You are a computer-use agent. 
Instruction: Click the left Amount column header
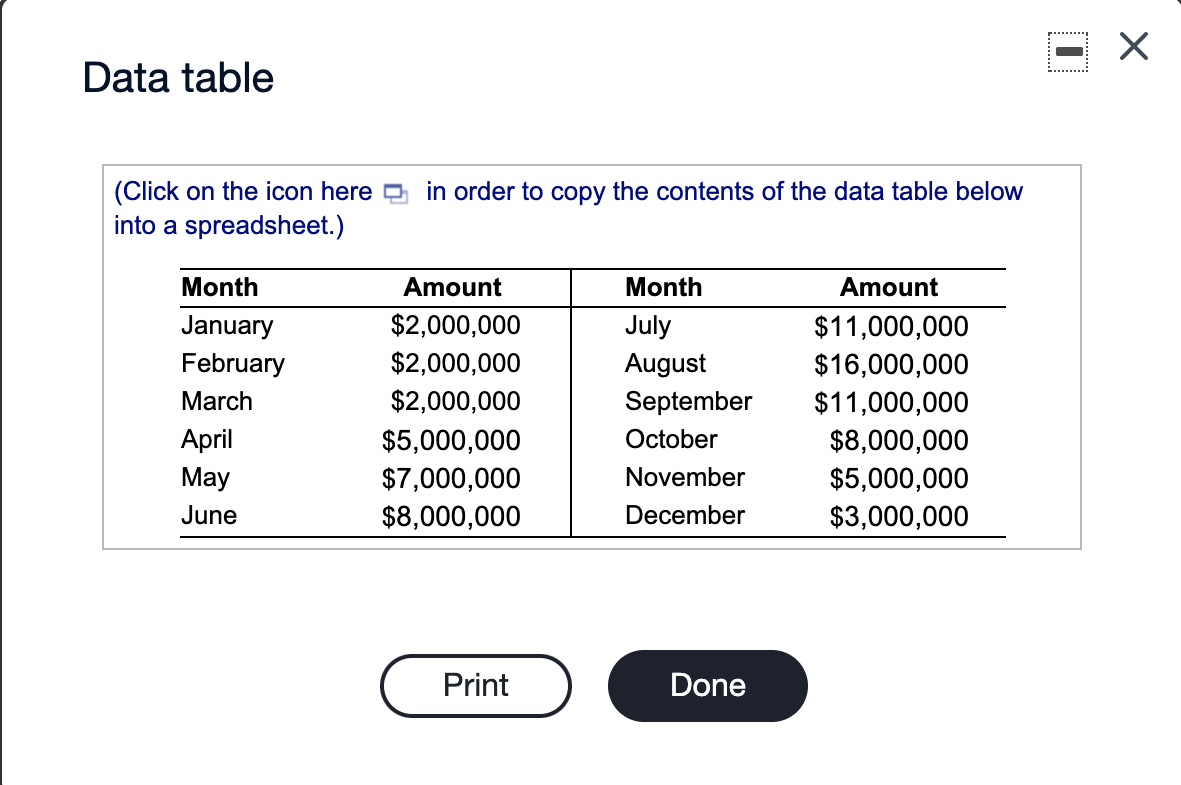pos(453,287)
